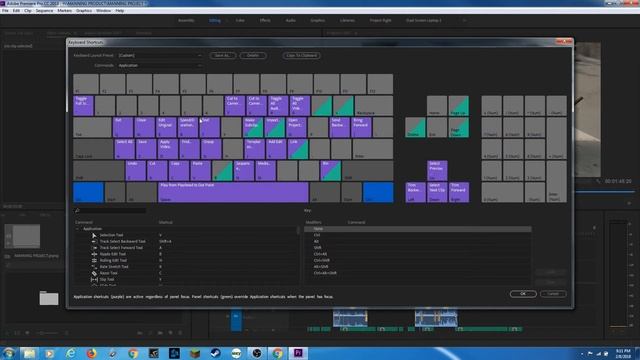Switch to OBS Studio in the taskbar
640x360 pixels.
(x=257, y=353)
